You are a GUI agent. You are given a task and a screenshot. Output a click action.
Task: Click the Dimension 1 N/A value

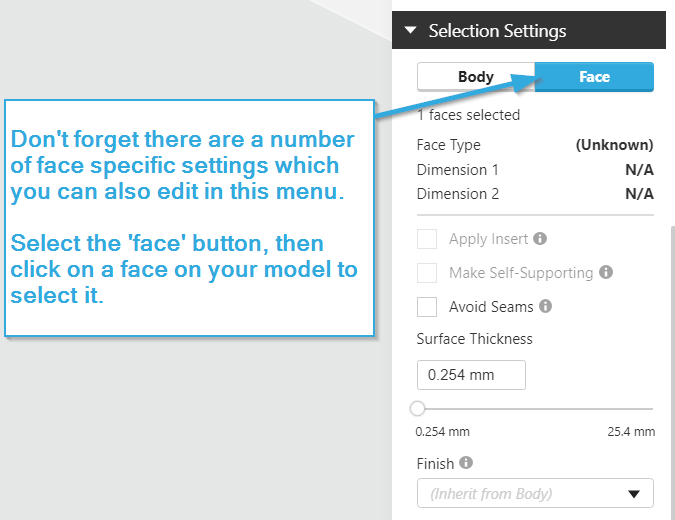(639, 170)
